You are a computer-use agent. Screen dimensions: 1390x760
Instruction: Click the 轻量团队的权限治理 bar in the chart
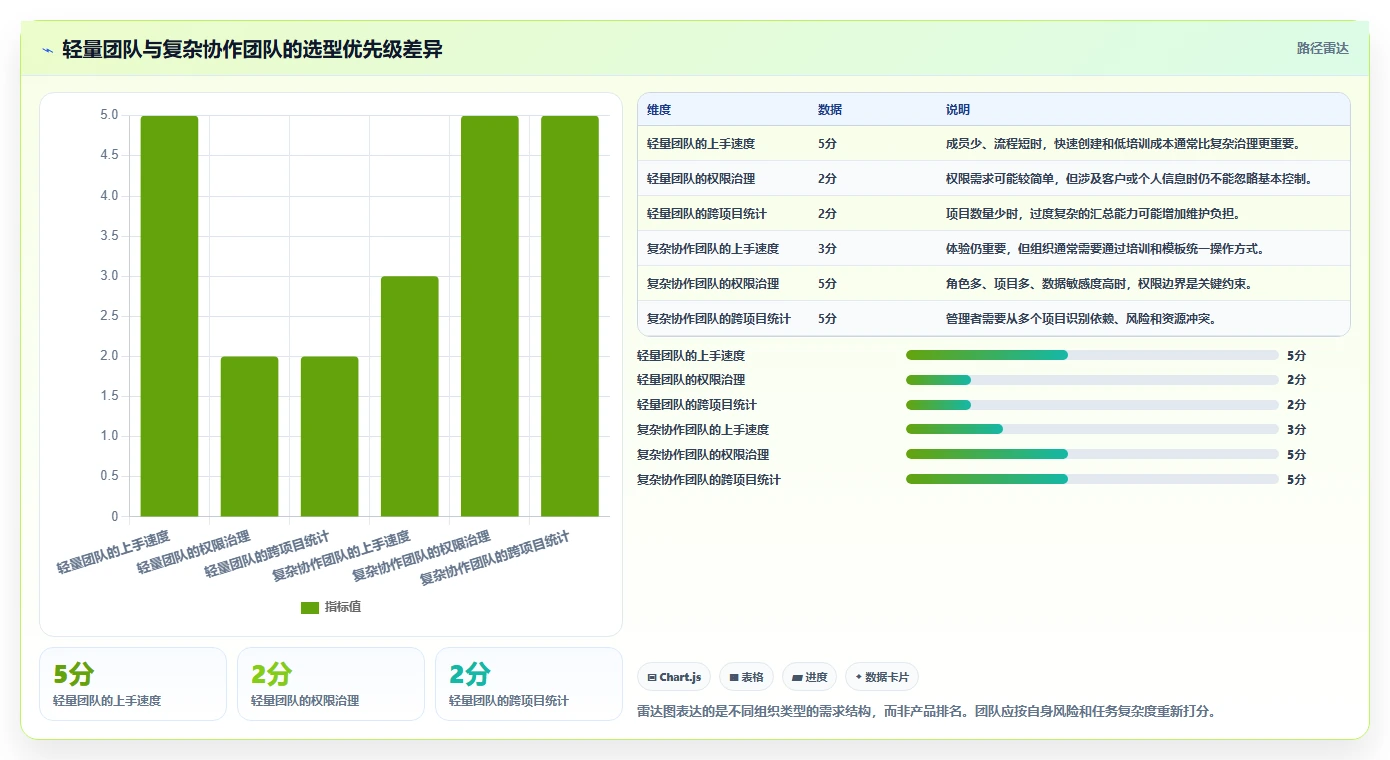pos(249,436)
